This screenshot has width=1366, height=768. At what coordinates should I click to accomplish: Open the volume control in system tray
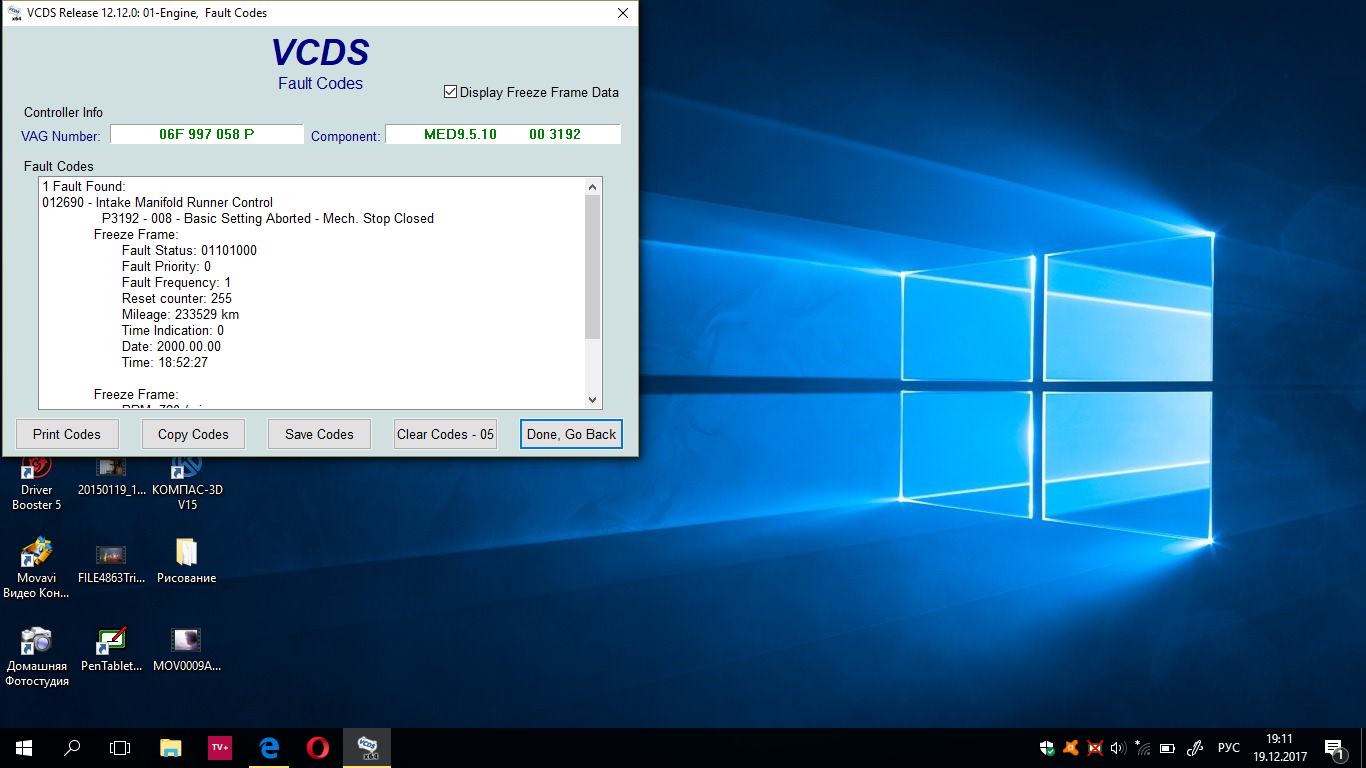coord(1118,747)
